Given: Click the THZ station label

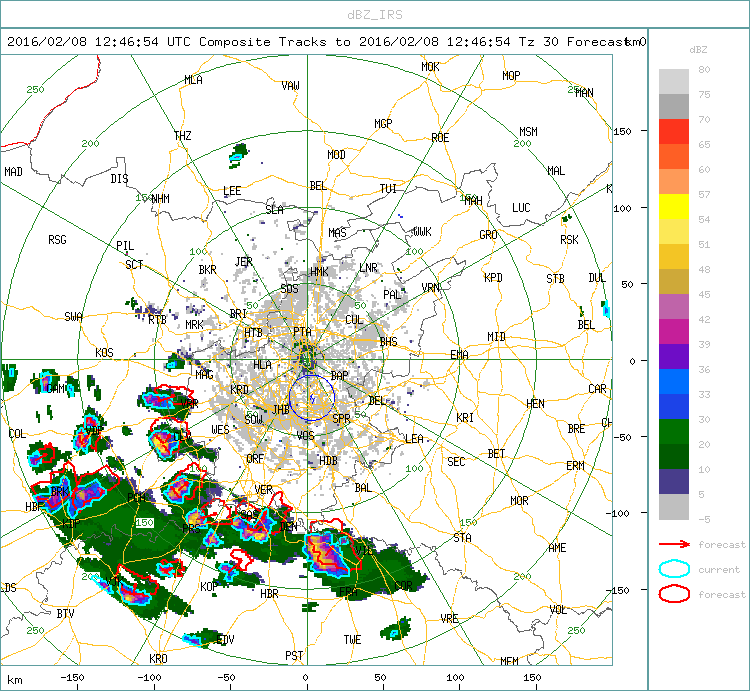Looking at the screenshot, I should (x=183, y=136).
